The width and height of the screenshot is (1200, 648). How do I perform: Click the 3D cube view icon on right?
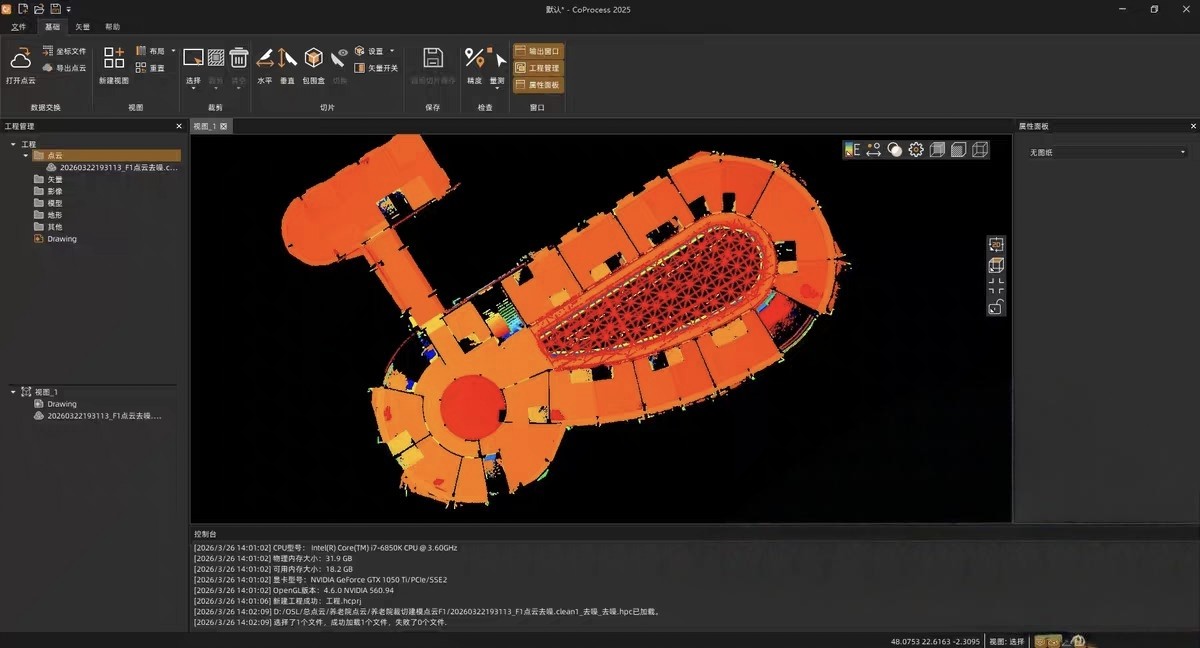tap(996, 265)
